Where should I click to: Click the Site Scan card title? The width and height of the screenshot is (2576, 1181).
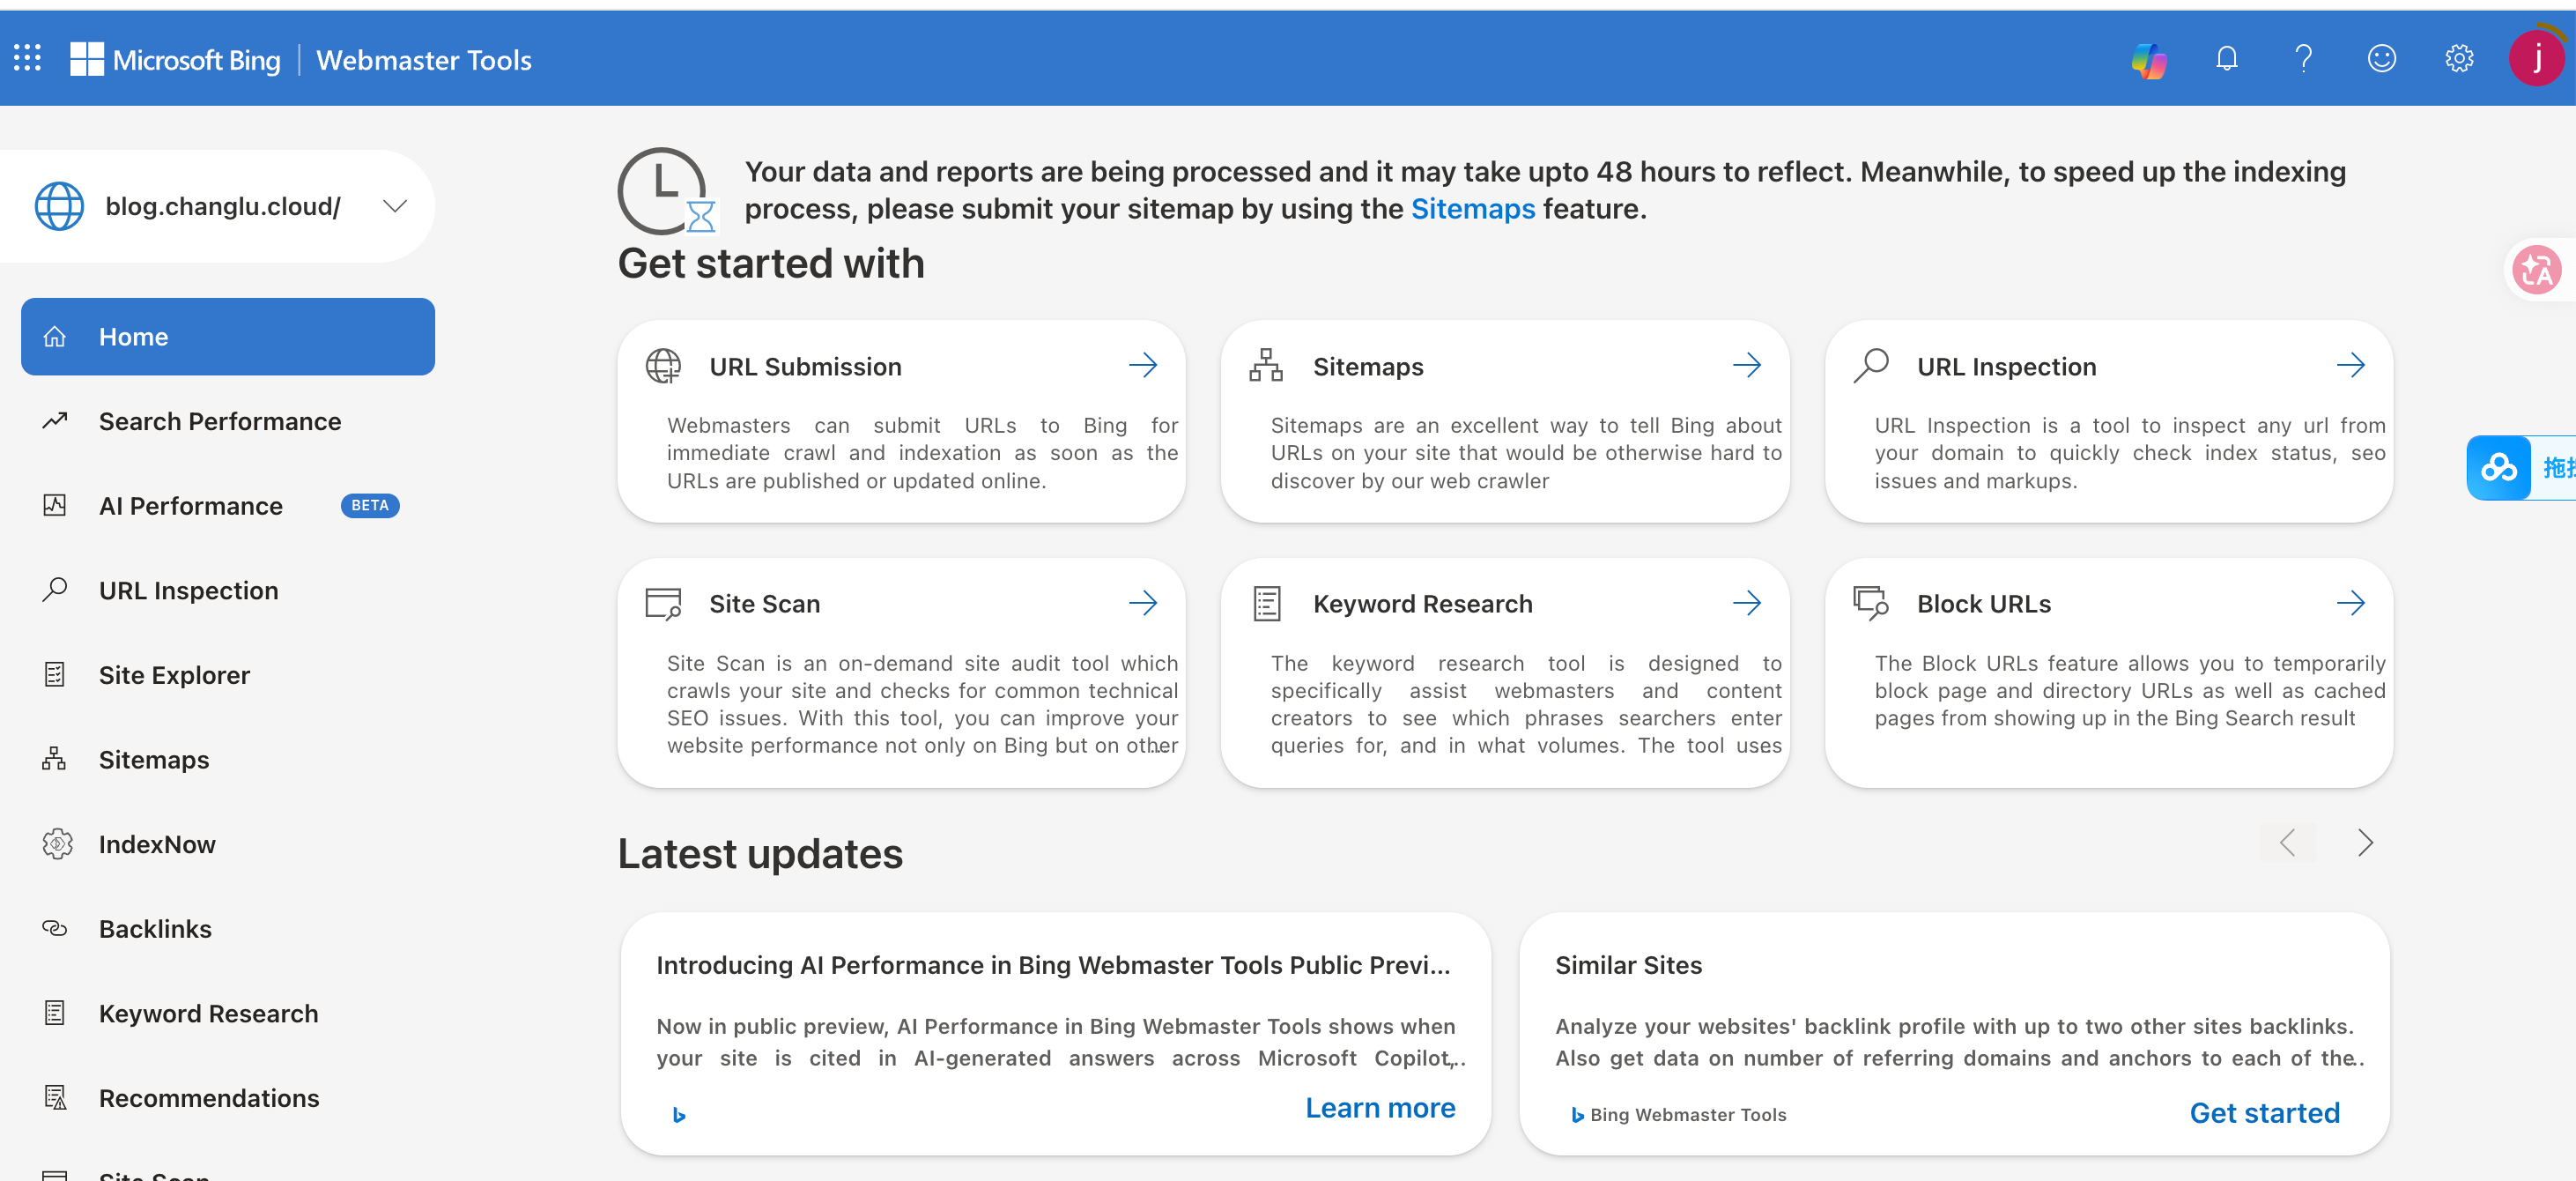tap(764, 604)
